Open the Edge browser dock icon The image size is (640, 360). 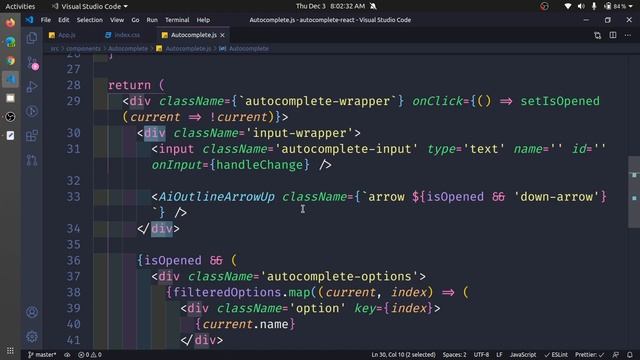(x=10, y=42)
